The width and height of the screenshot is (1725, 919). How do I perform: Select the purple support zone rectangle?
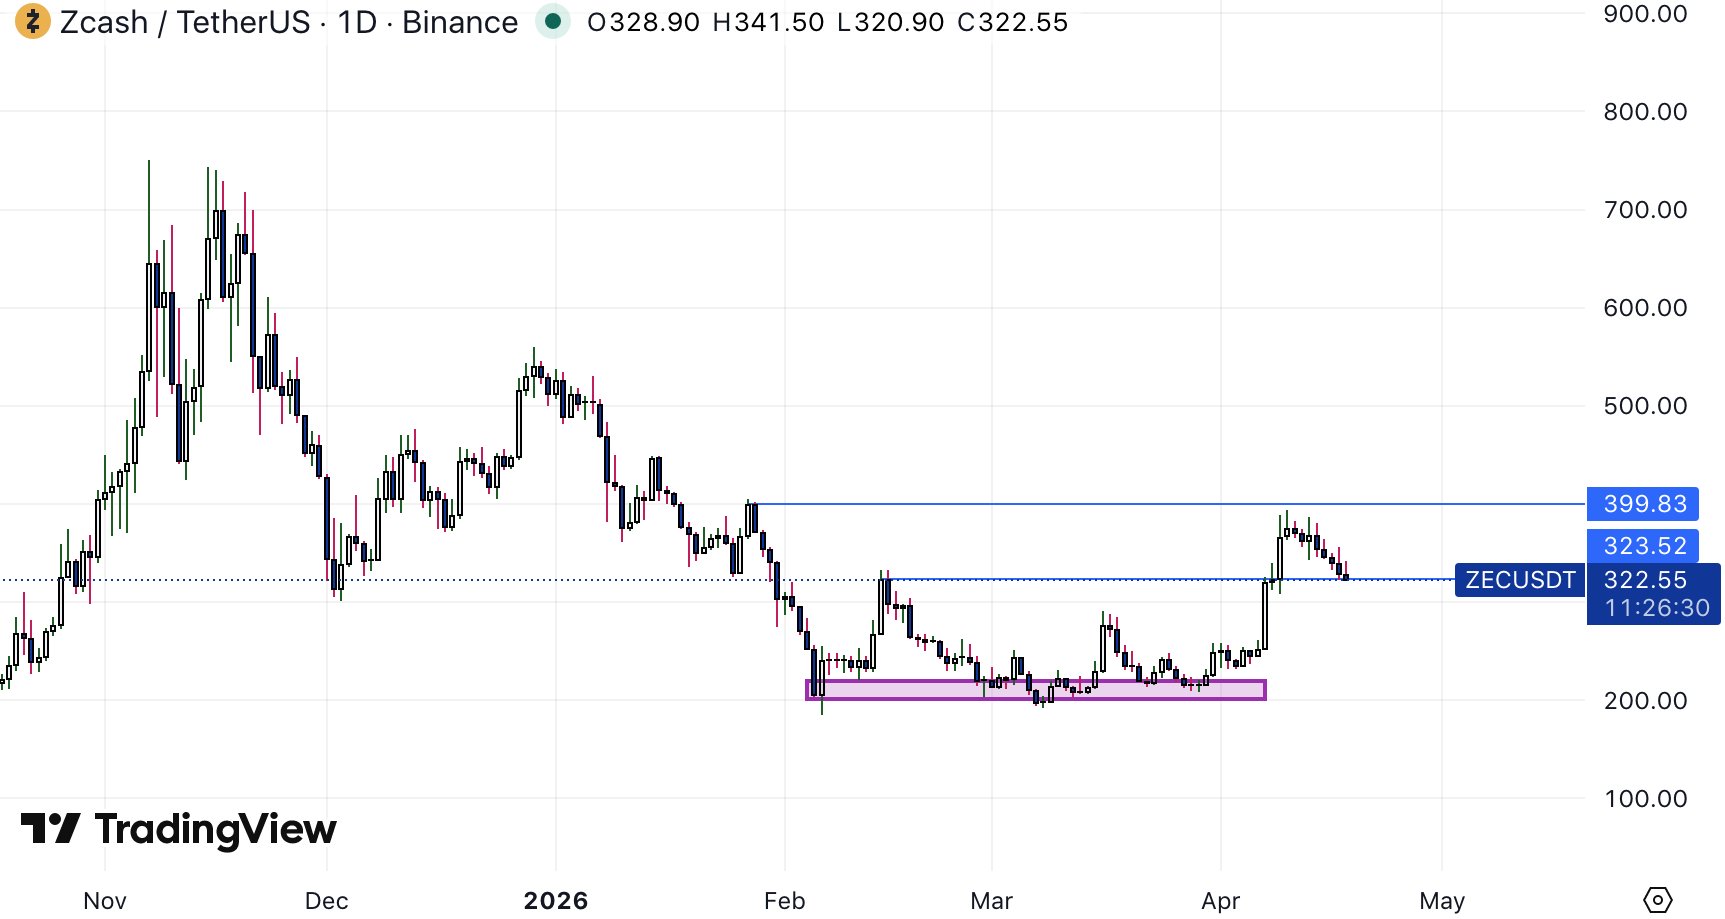point(1035,690)
